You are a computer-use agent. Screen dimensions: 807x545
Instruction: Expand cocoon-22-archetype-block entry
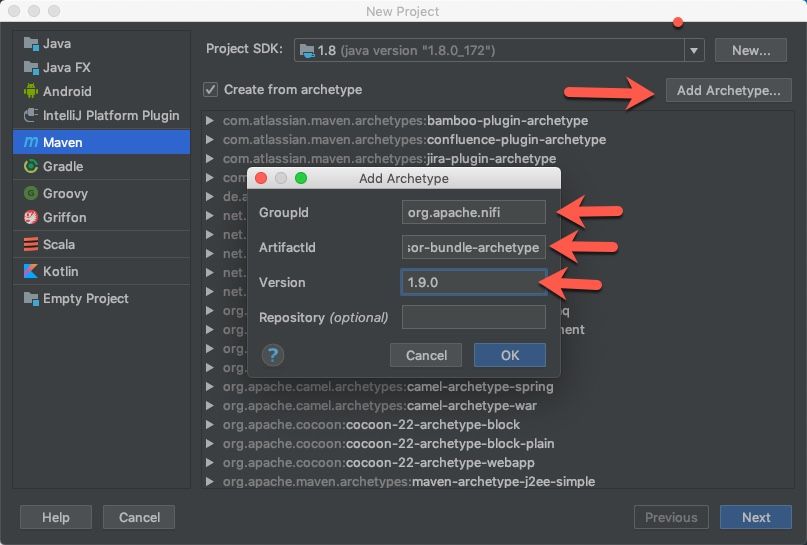point(209,425)
